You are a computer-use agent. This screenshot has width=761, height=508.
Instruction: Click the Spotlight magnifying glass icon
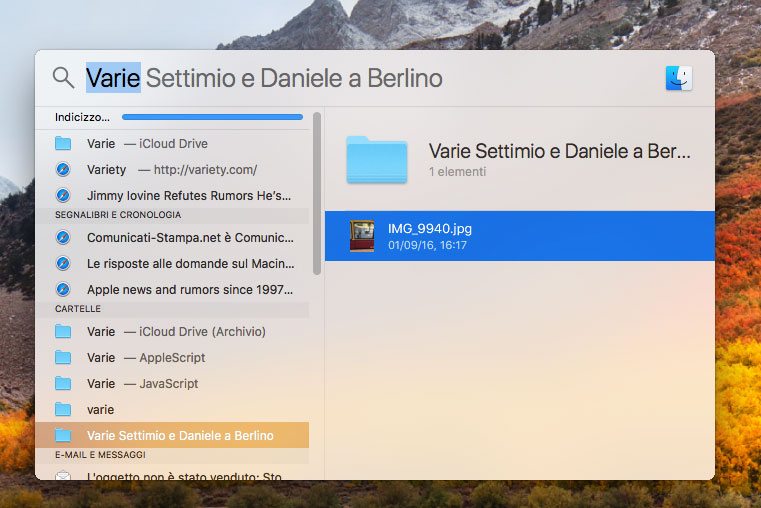(x=63, y=78)
